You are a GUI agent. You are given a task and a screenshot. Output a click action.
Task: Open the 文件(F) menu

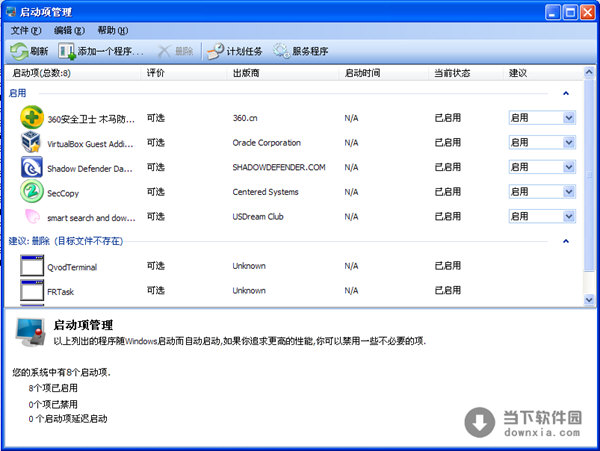[x=26, y=30]
